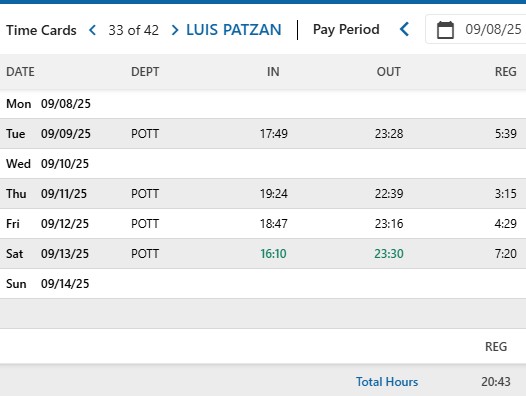The height and width of the screenshot is (396, 526).
Task: Click the 33 of 42 counter
Action: point(134,30)
